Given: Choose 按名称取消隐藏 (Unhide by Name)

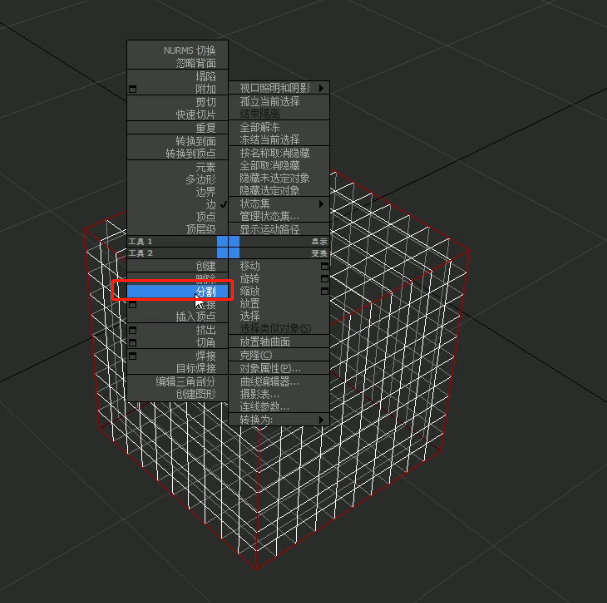Looking at the screenshot, I should (275, 153).
